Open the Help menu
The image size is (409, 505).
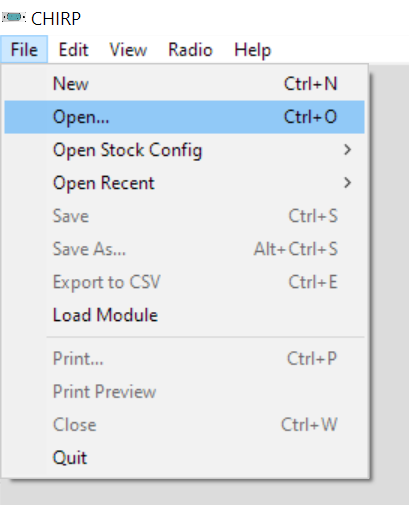253,50
